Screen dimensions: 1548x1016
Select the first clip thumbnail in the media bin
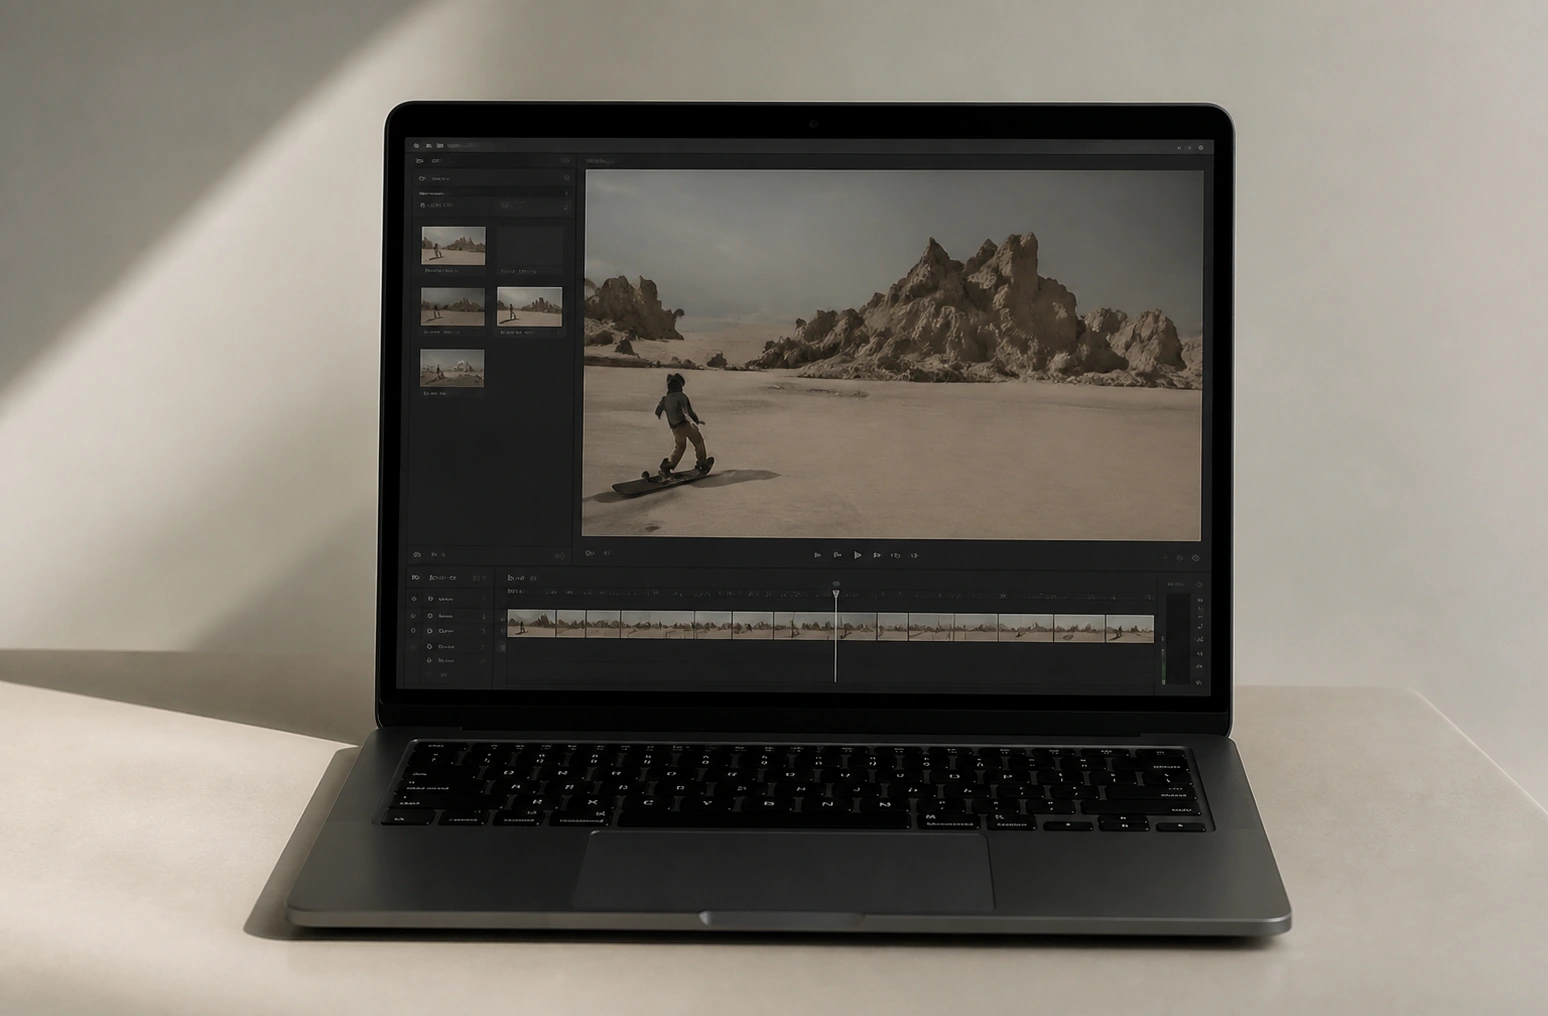[453, 246]
